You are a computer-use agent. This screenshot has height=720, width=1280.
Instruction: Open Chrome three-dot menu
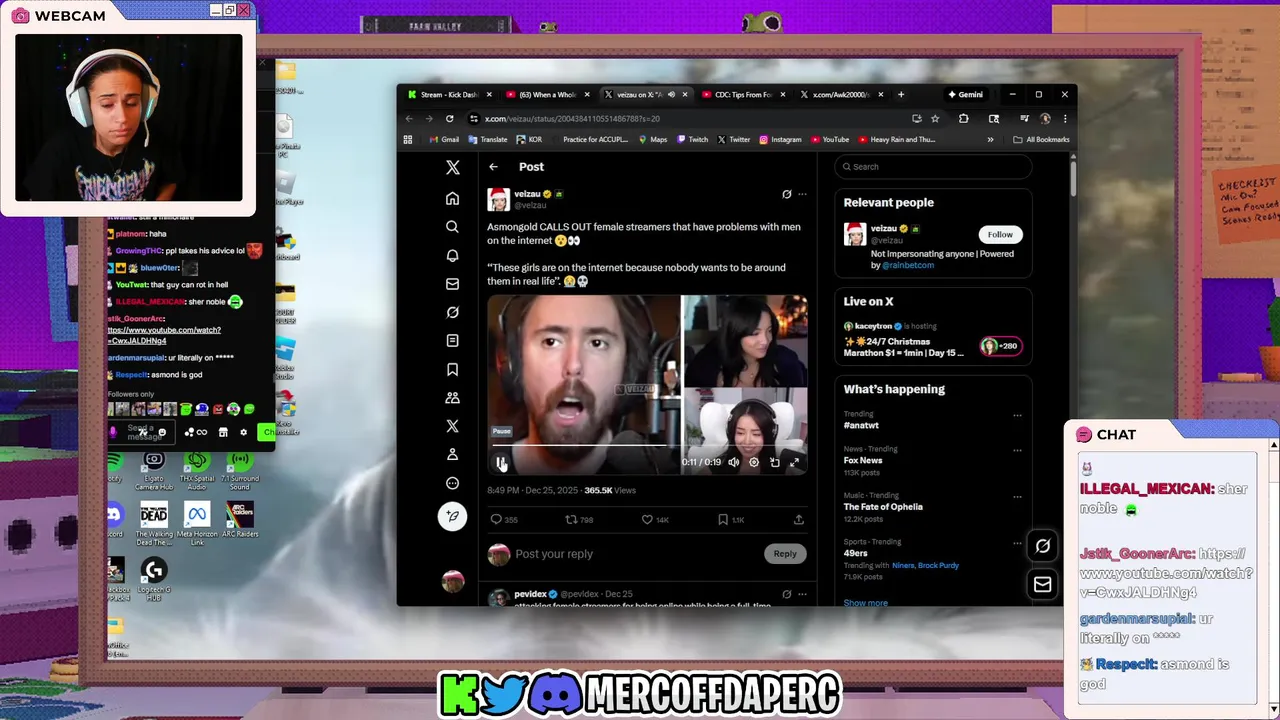pos(1065,118)
